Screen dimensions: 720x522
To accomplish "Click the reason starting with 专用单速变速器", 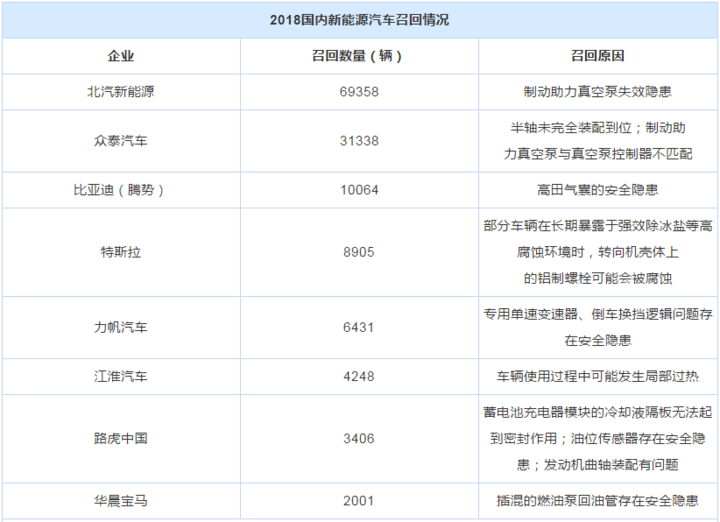I will point(598,327).
